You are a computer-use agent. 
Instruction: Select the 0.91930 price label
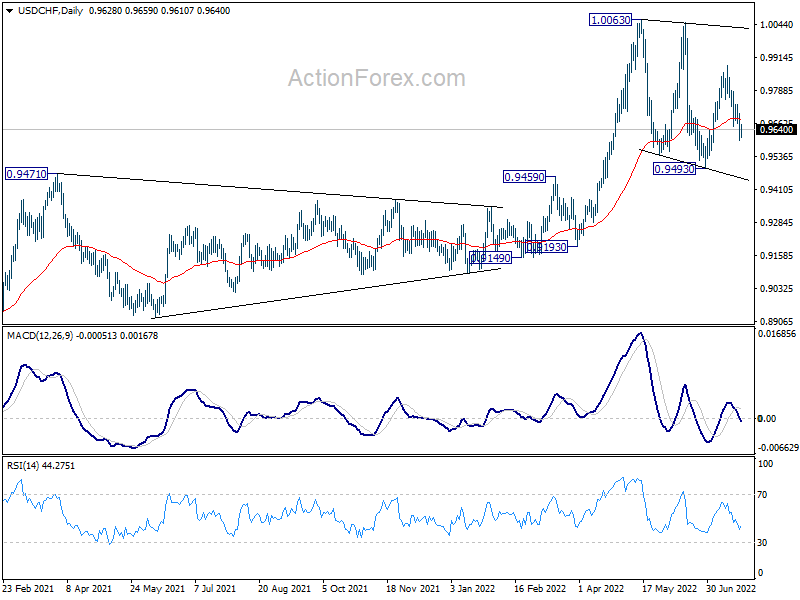pyautogui.click(x=546, y=247)
